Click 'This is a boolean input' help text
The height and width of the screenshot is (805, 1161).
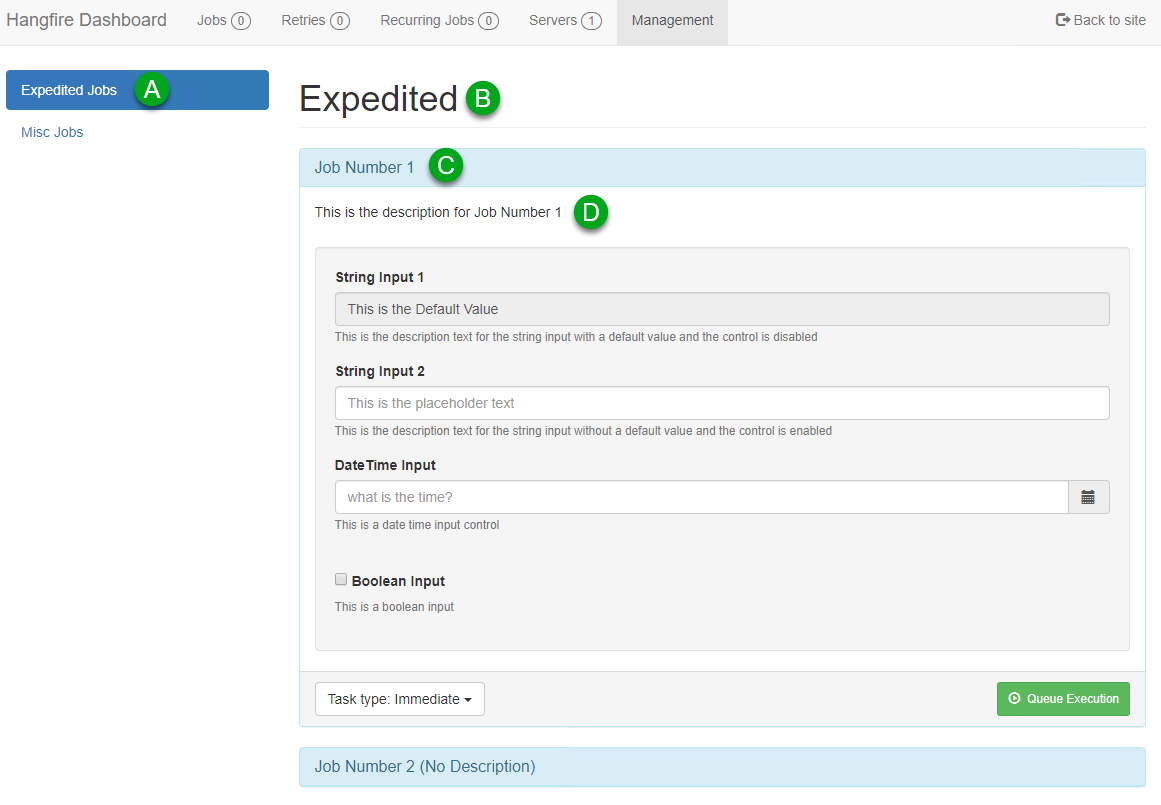click(x=394, y=607)
